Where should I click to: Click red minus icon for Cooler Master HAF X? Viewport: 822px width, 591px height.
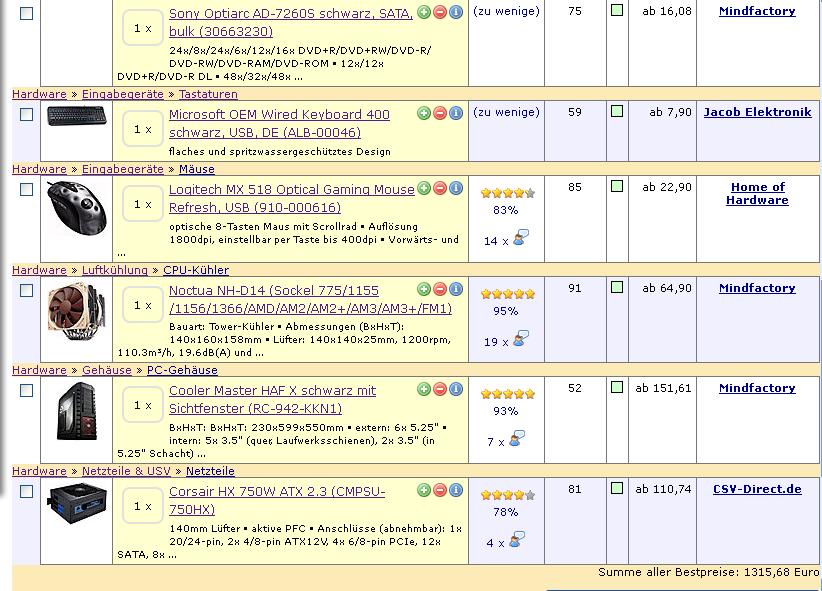point(440,389)
